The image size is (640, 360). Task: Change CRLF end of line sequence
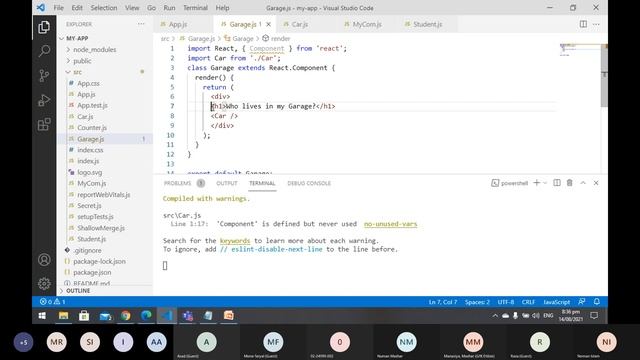click(x=528, y=302)
